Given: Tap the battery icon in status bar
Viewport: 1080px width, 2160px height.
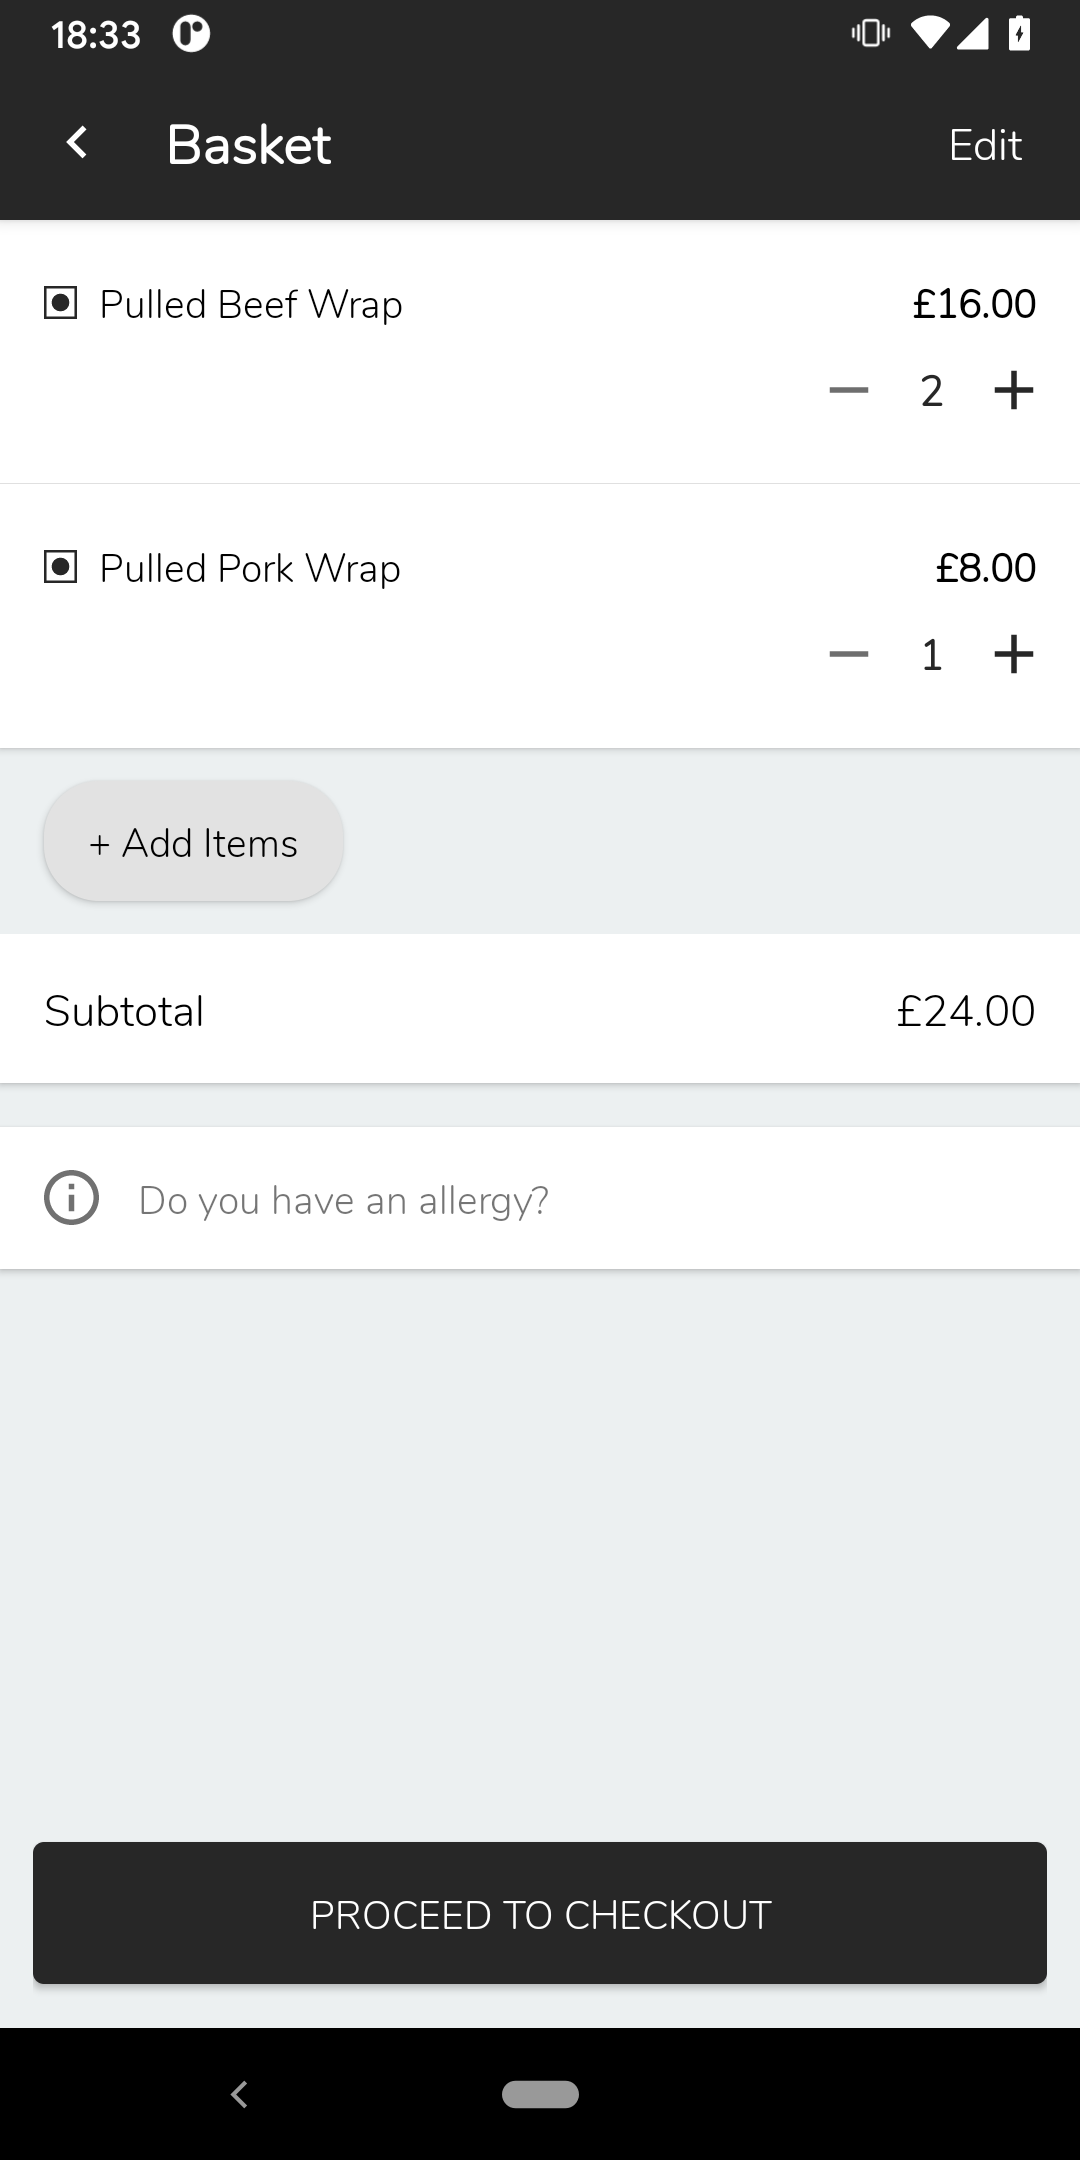Looking at the screenshot, I should click(1019, 34).
